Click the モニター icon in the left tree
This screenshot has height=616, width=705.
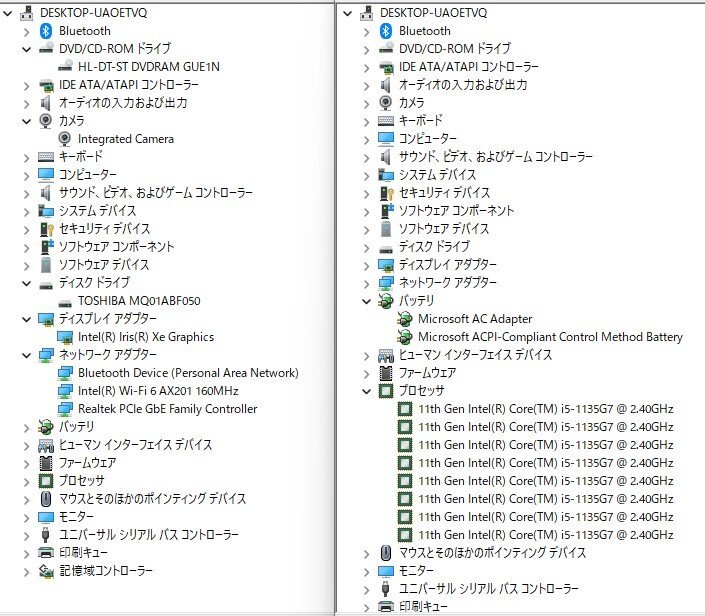(x=46, y=518)
